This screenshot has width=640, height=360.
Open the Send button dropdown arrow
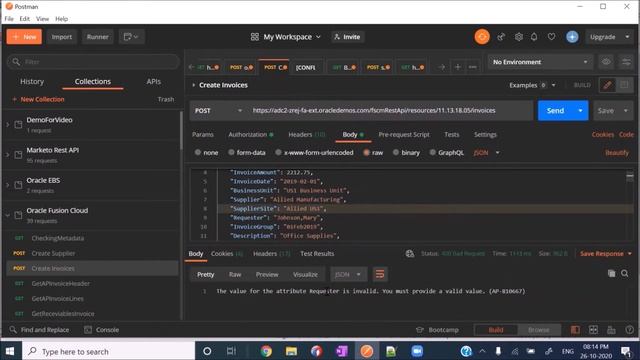pyautogui.click(x=580, y=111)
